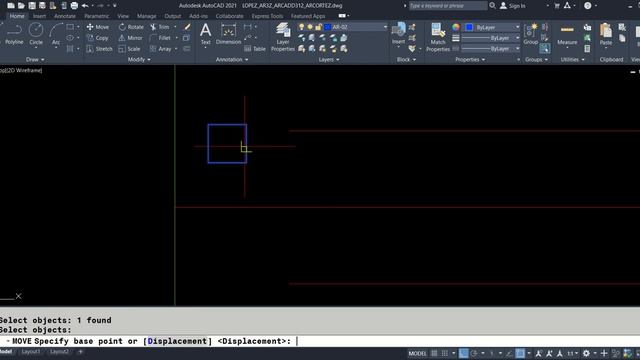This screenshot has height=360, width=640.
Task: Toggle ortho mode in status bar
Action: (463, 353)
